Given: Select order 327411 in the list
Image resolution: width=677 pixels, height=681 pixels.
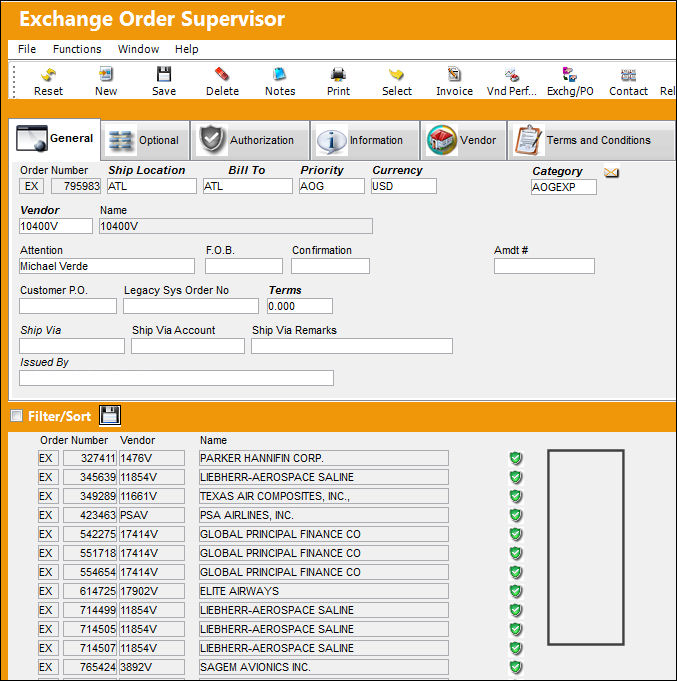Looking at the screenshot, I should pos(90,458).
